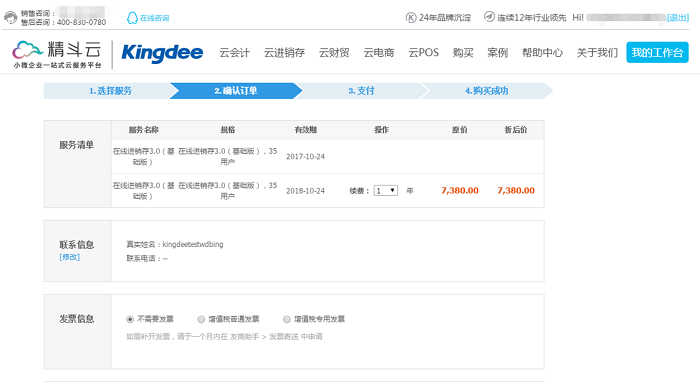Click the 24年品牌沉淀 K badge icon
The image size is (700, 390).
click(x=411, y=17)
